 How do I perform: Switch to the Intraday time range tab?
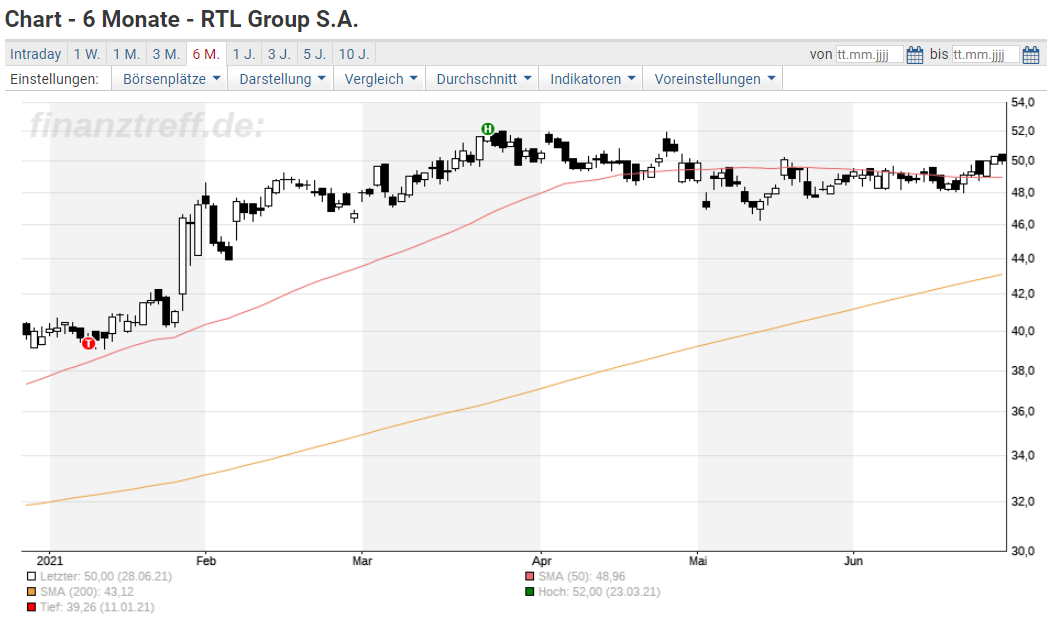[35, 54]
